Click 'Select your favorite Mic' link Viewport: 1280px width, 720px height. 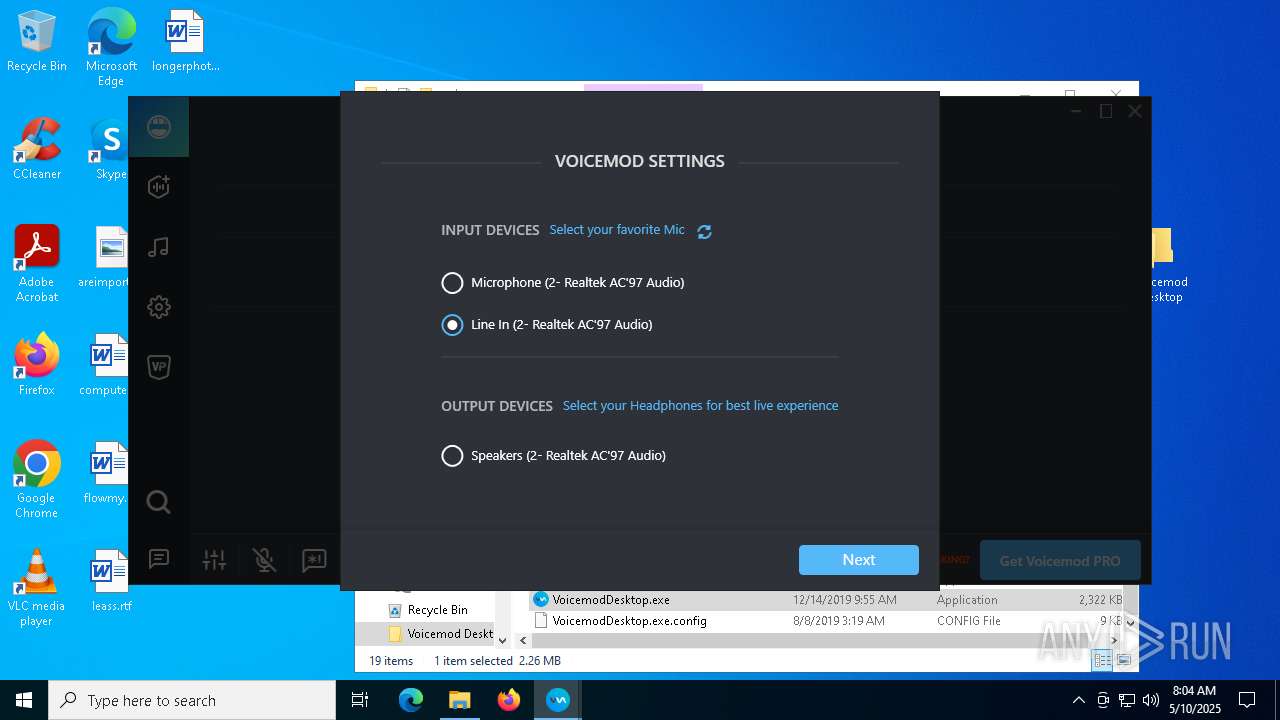coord(617,230)
